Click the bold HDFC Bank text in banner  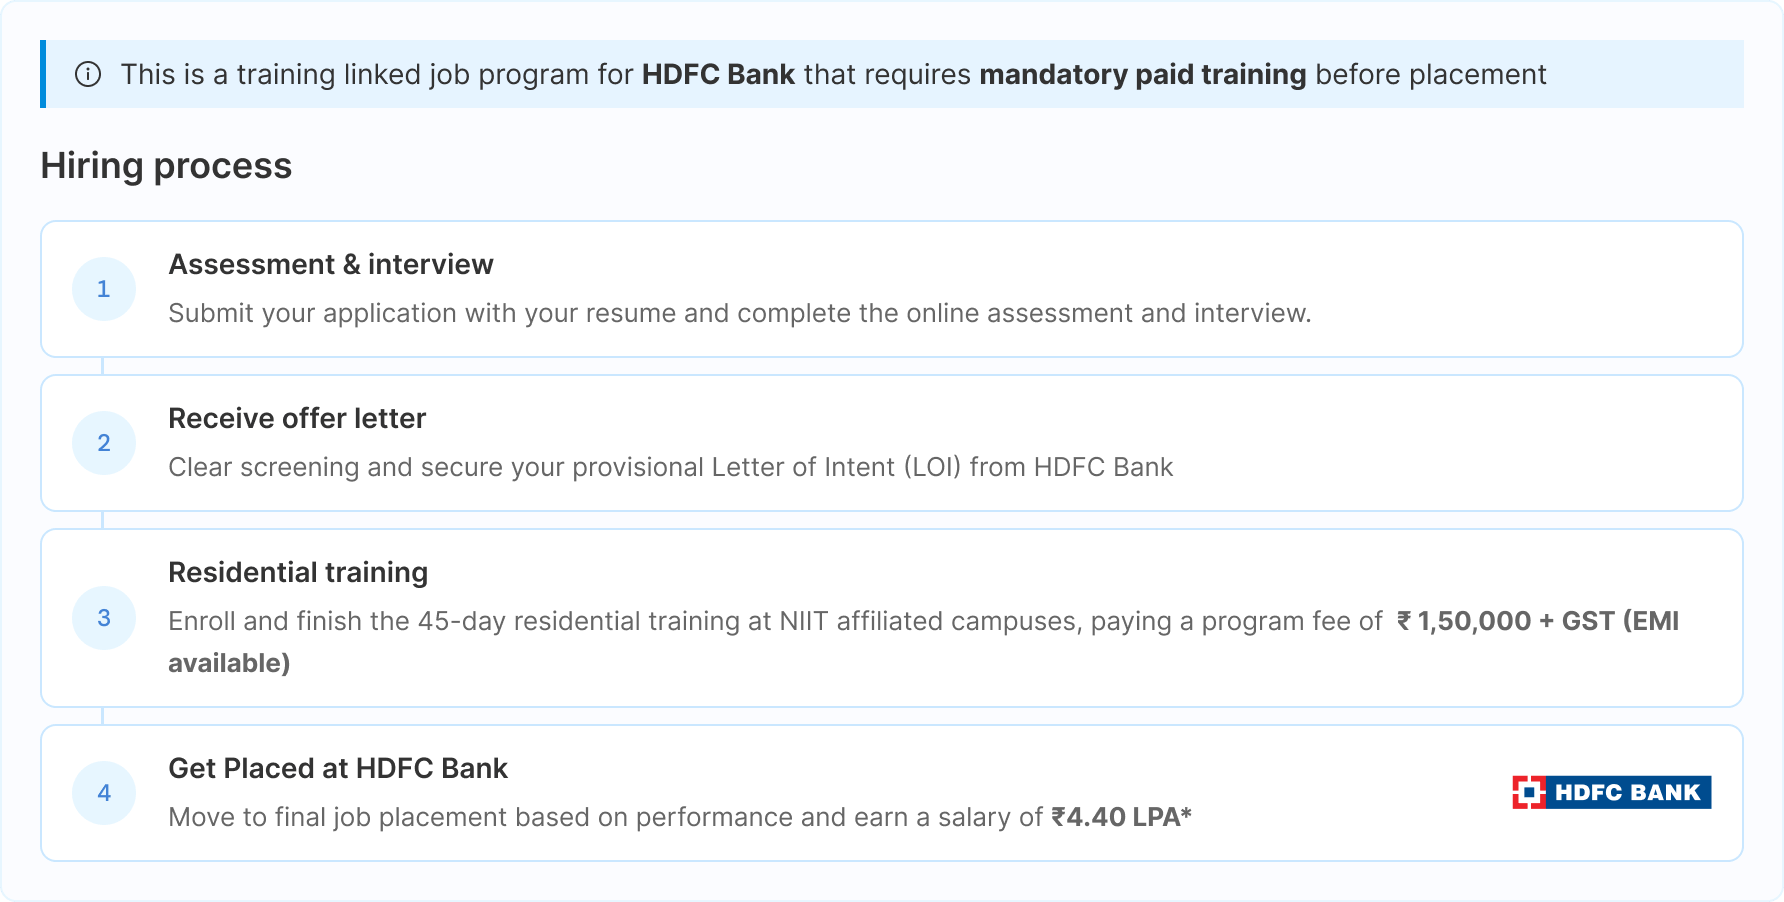click(718, 75)
